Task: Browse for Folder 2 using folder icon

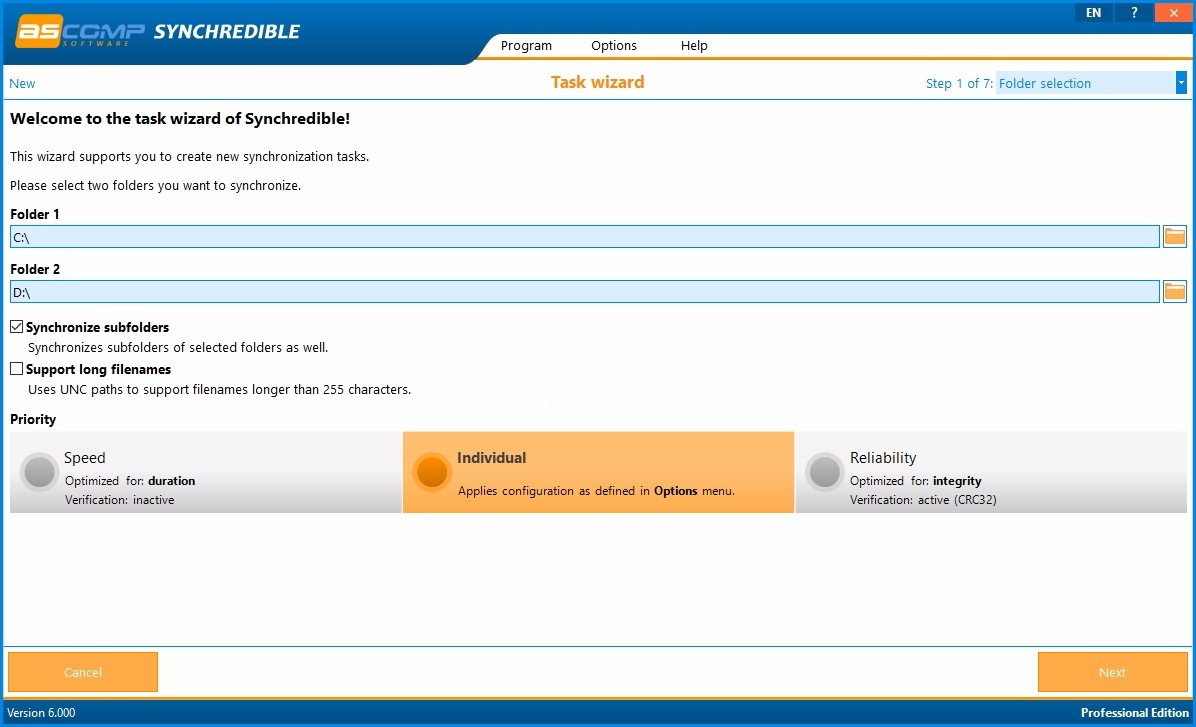Action: click(x=1175, y=291)
